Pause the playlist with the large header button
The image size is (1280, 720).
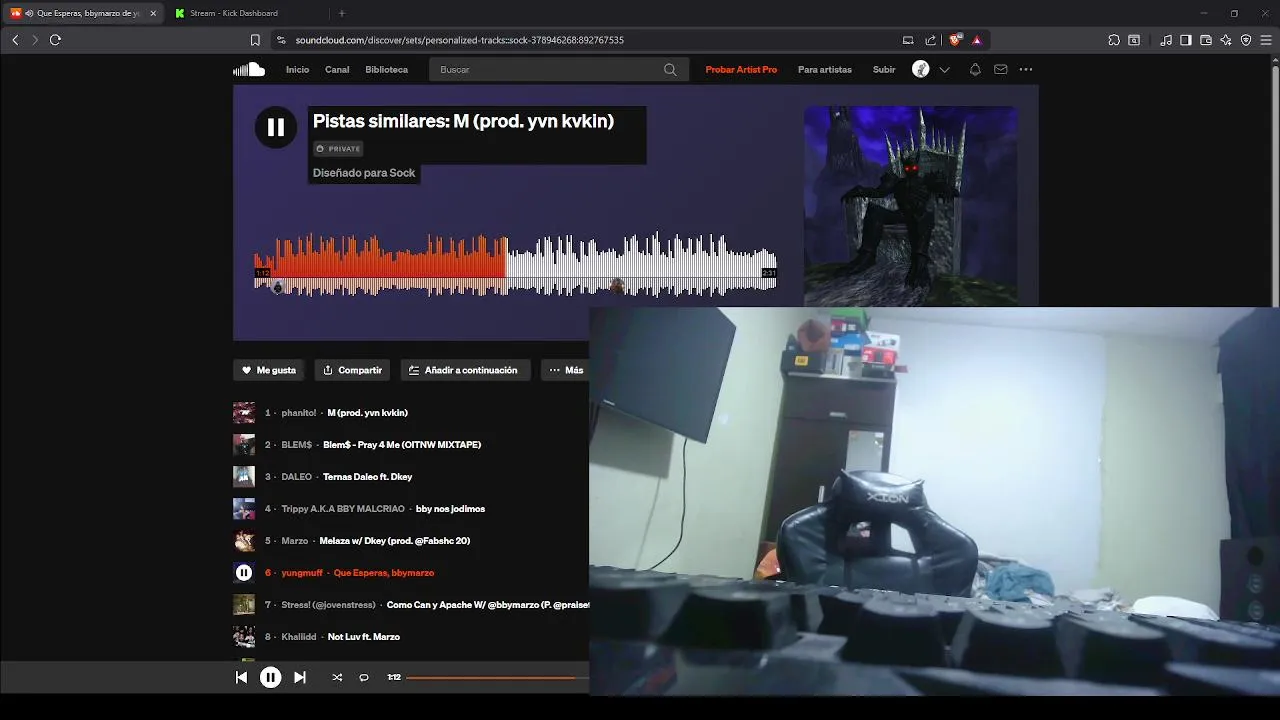pos(276,127)
